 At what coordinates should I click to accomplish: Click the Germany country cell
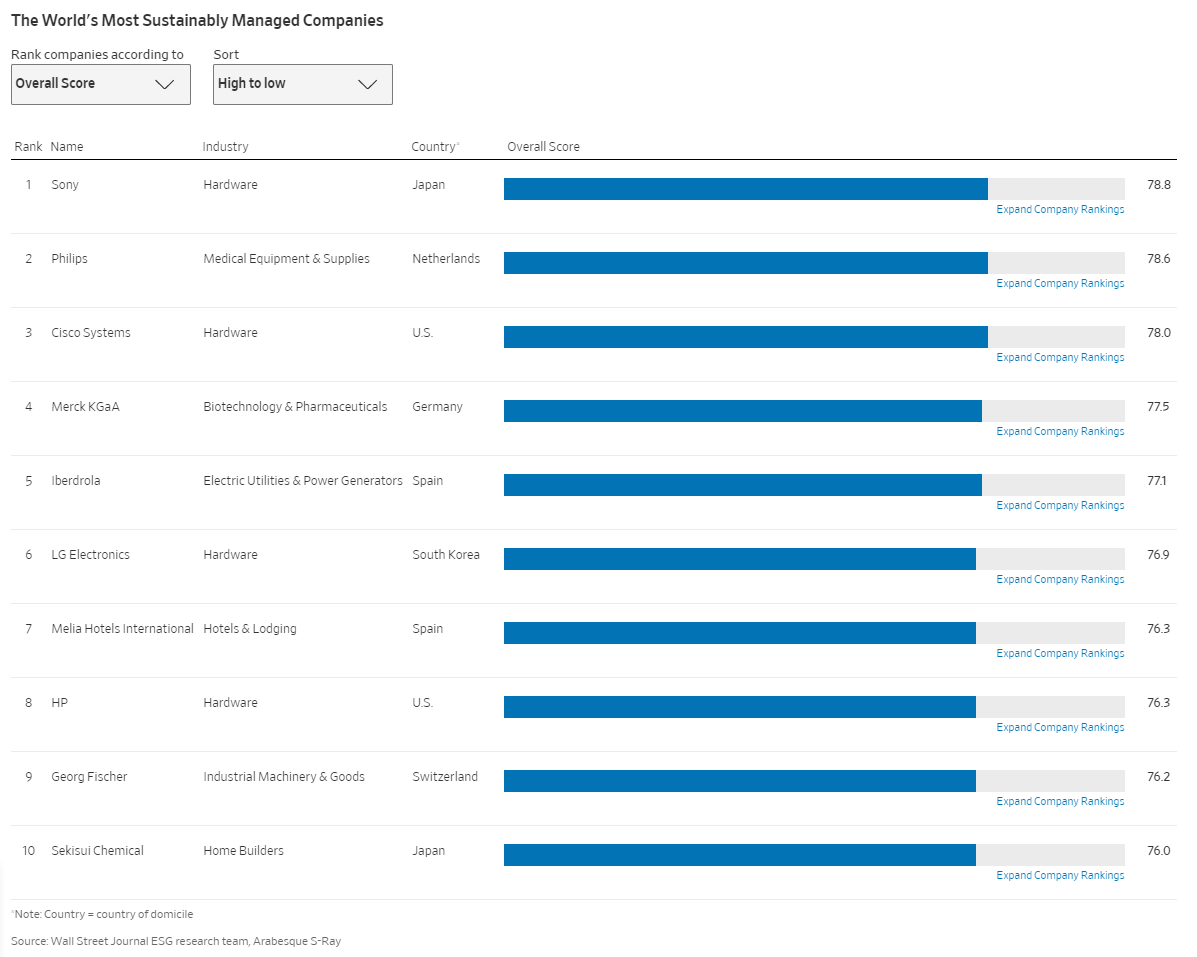(x=437, y=407)
